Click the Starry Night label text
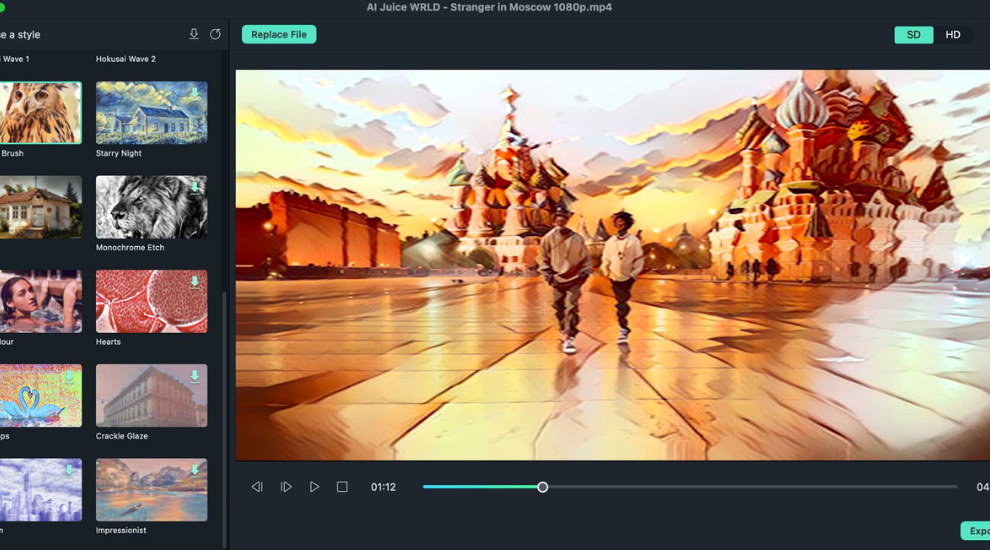 coord(119,153)
